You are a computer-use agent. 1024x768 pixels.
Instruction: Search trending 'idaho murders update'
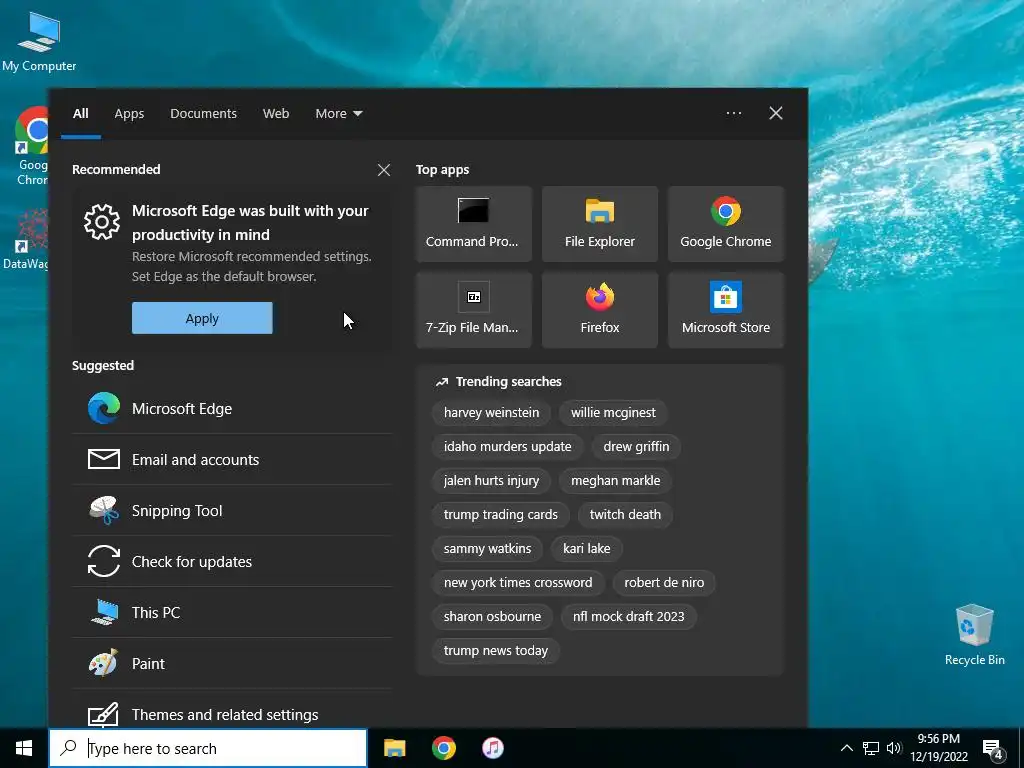(507, 447)
